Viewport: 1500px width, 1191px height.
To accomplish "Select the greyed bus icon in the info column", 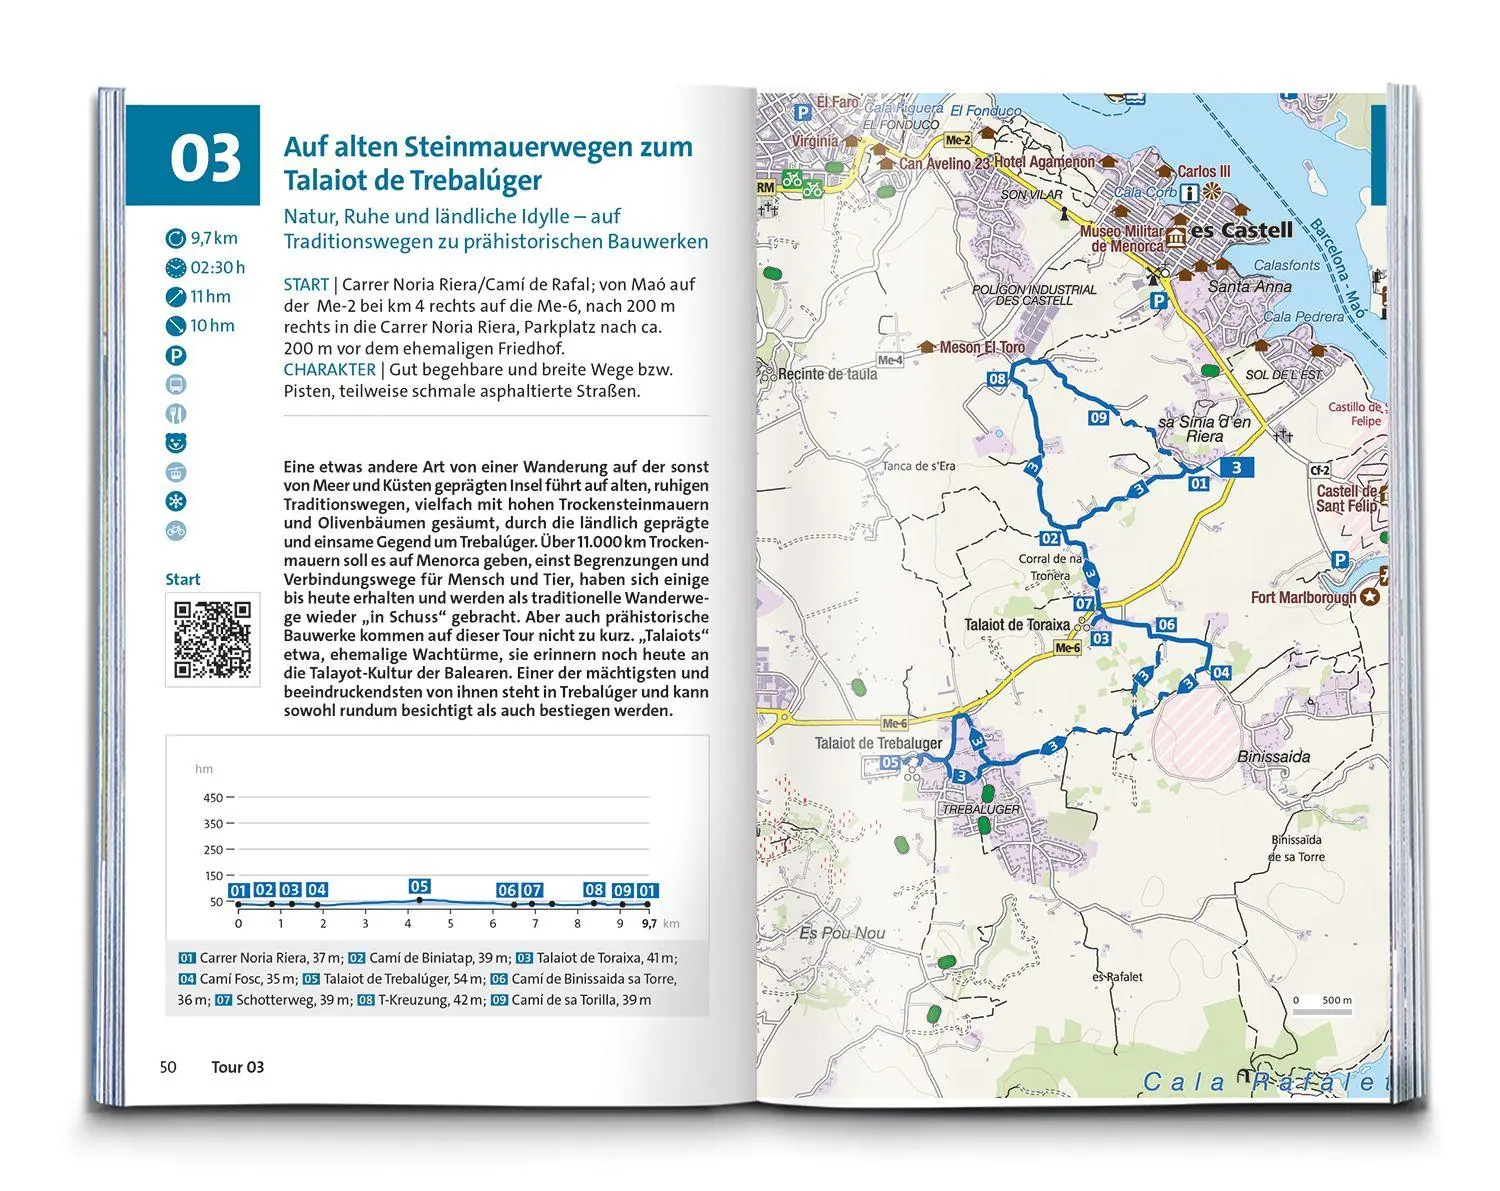I will click(176, 385).
